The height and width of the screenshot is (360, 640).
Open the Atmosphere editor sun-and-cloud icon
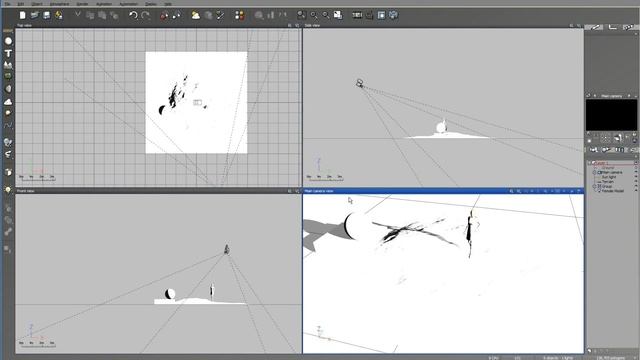pyautogui.click(x=196, y=16)
